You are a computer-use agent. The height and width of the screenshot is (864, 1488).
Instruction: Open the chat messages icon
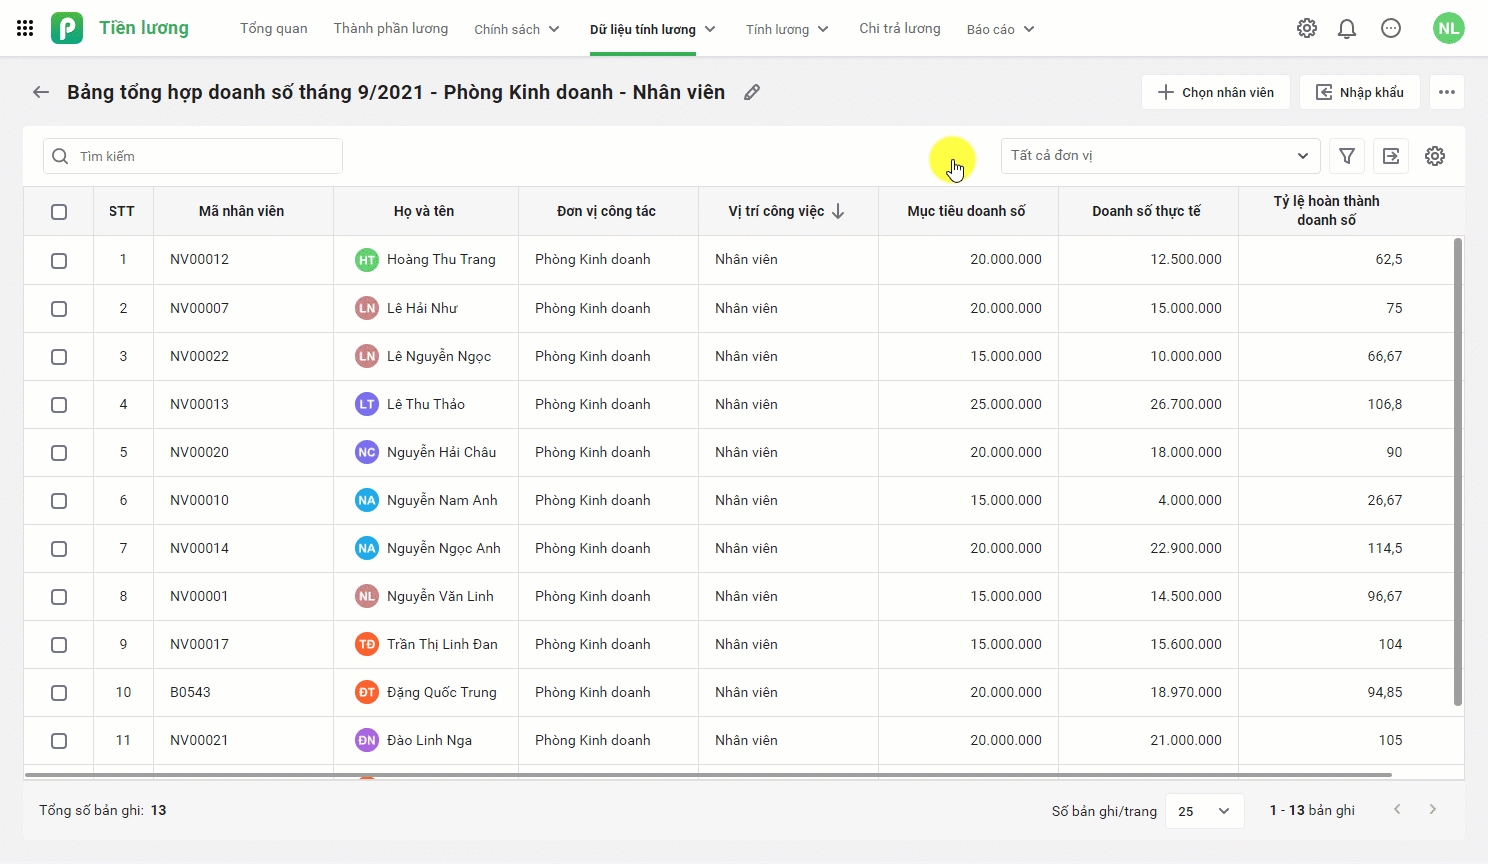1391,28
